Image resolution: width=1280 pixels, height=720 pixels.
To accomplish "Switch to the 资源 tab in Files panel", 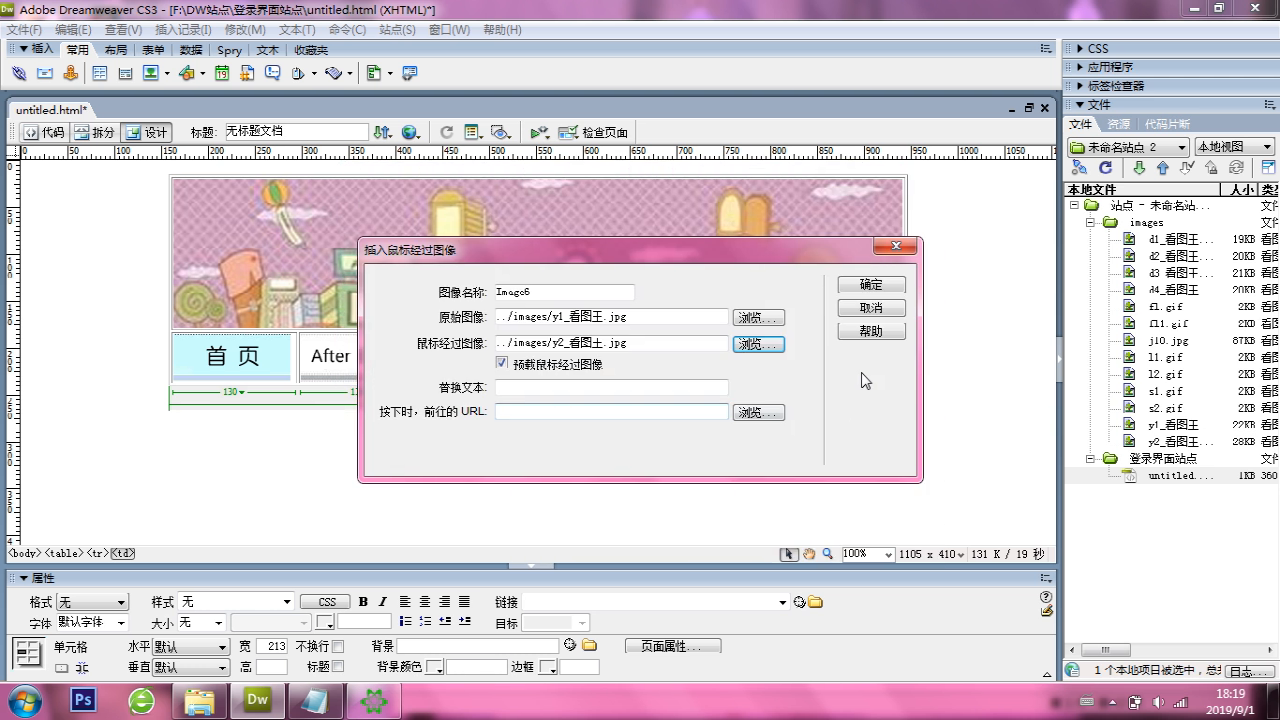I will coord(1118,124).
